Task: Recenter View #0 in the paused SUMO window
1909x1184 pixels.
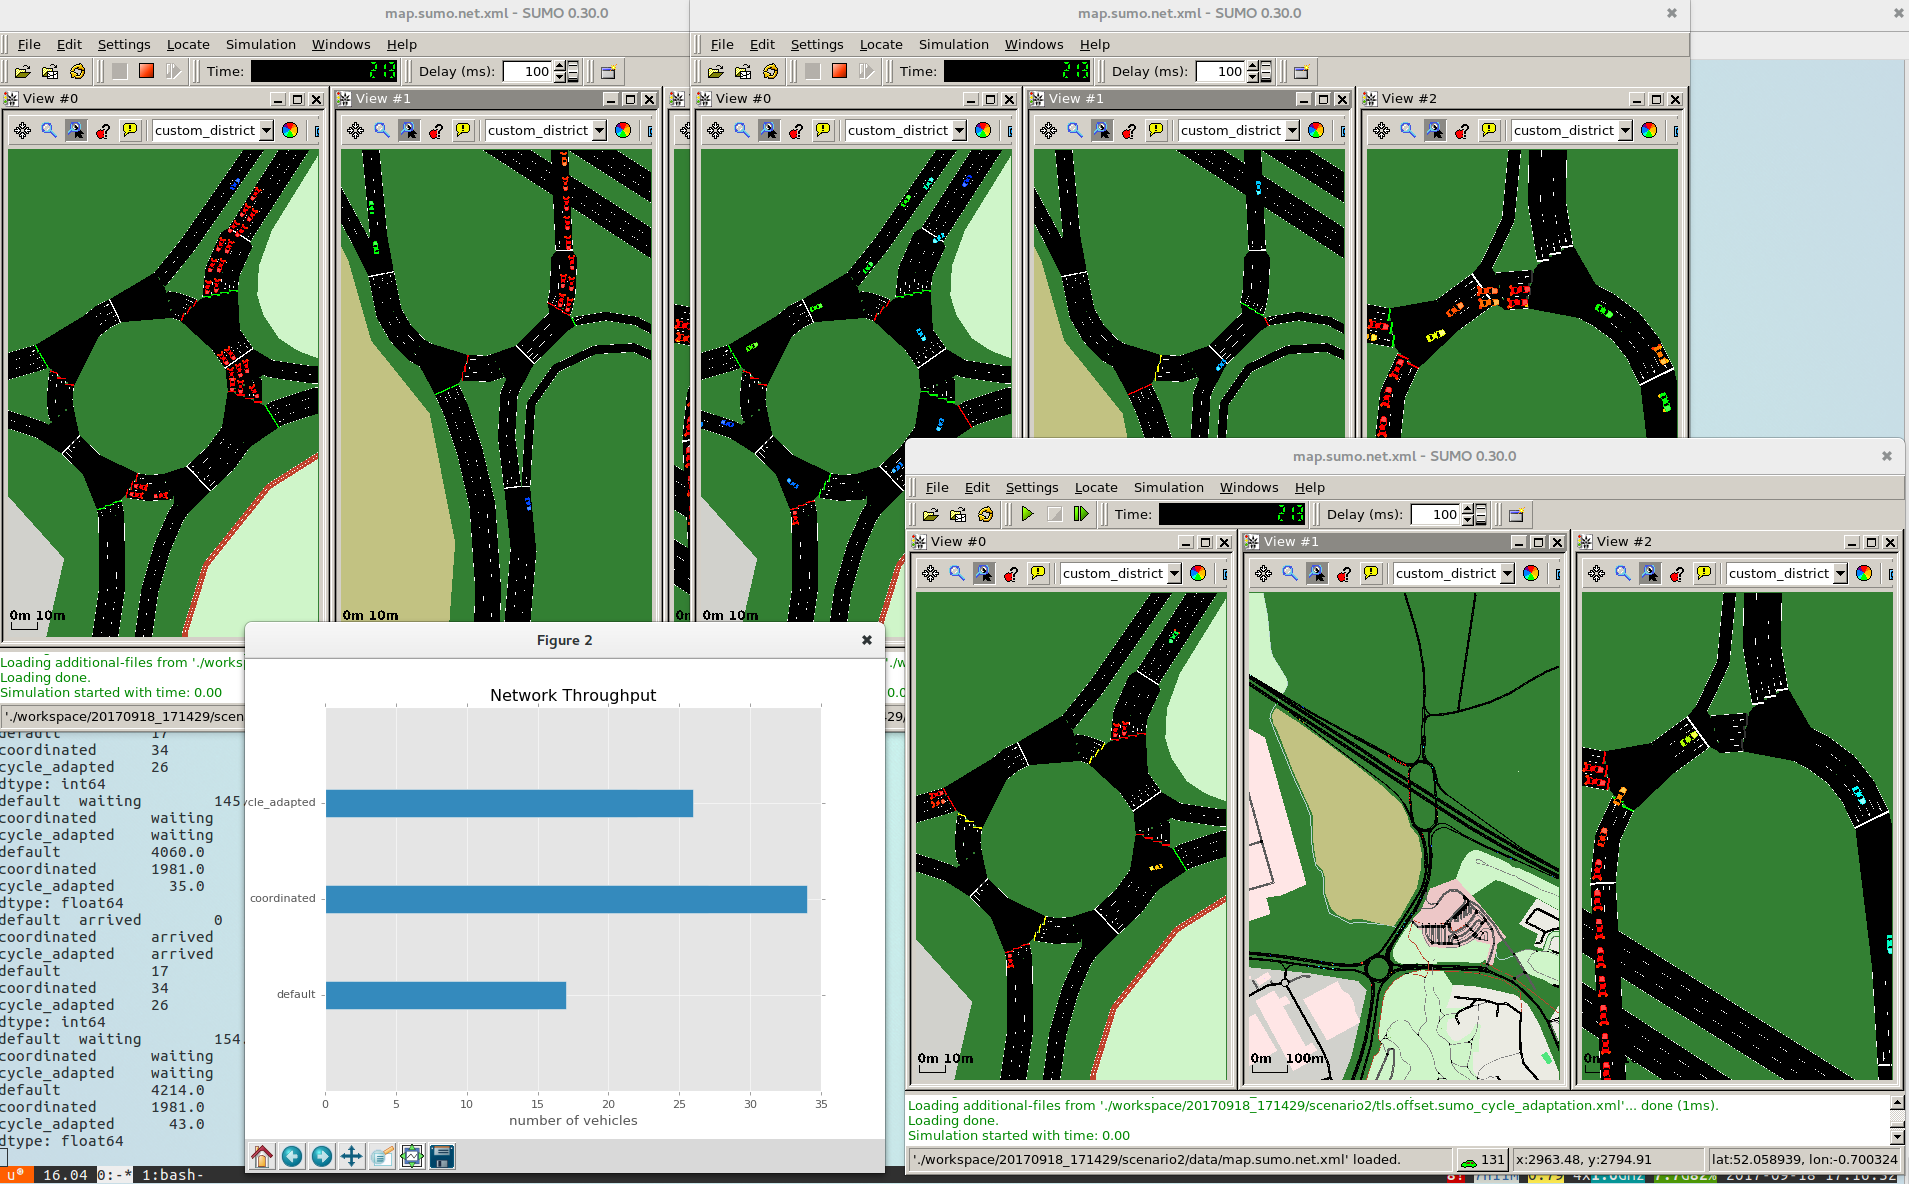Action: coord(931,573)
